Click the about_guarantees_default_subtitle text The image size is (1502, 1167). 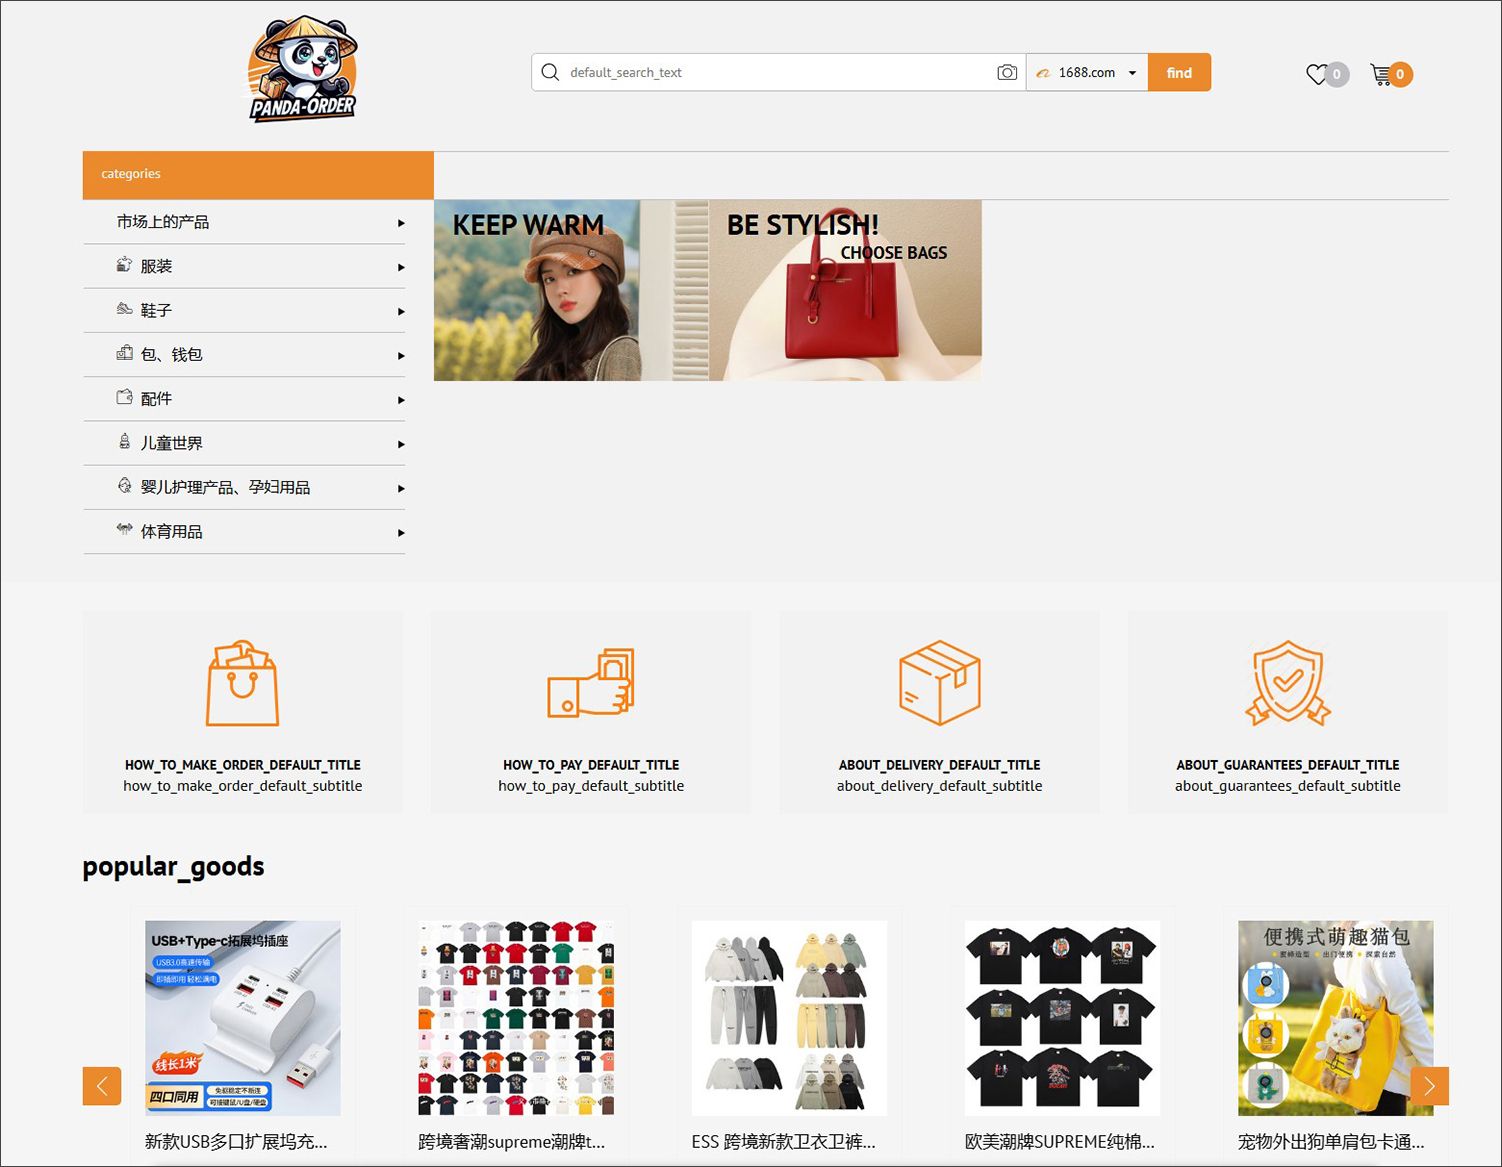[x=1288, y=786]
